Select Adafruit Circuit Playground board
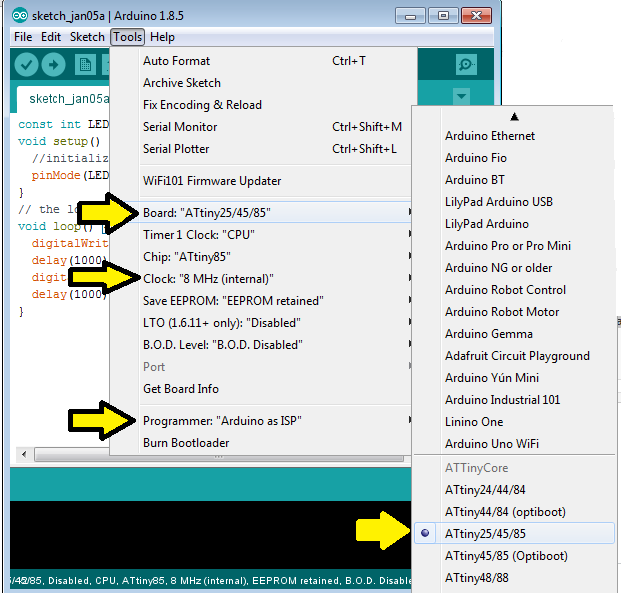 (x=514, y=356)
